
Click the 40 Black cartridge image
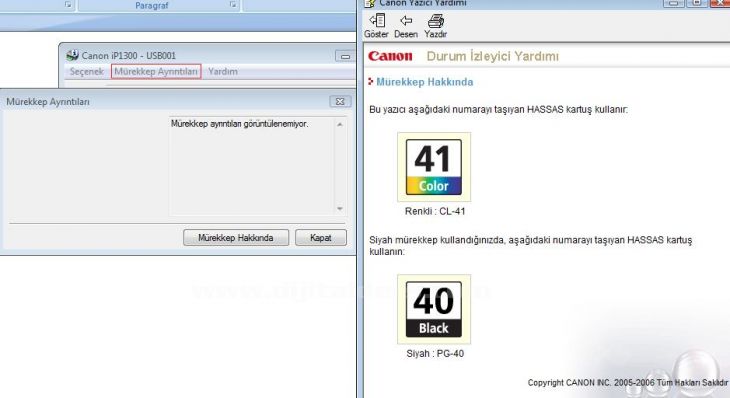434,309
